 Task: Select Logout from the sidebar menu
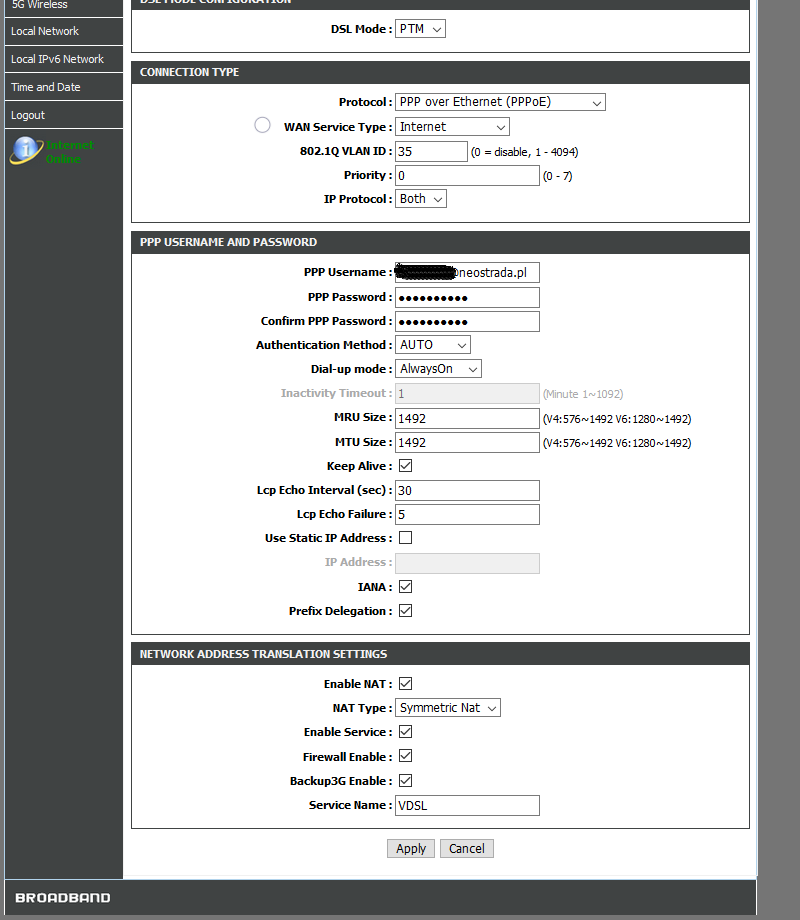28,115
